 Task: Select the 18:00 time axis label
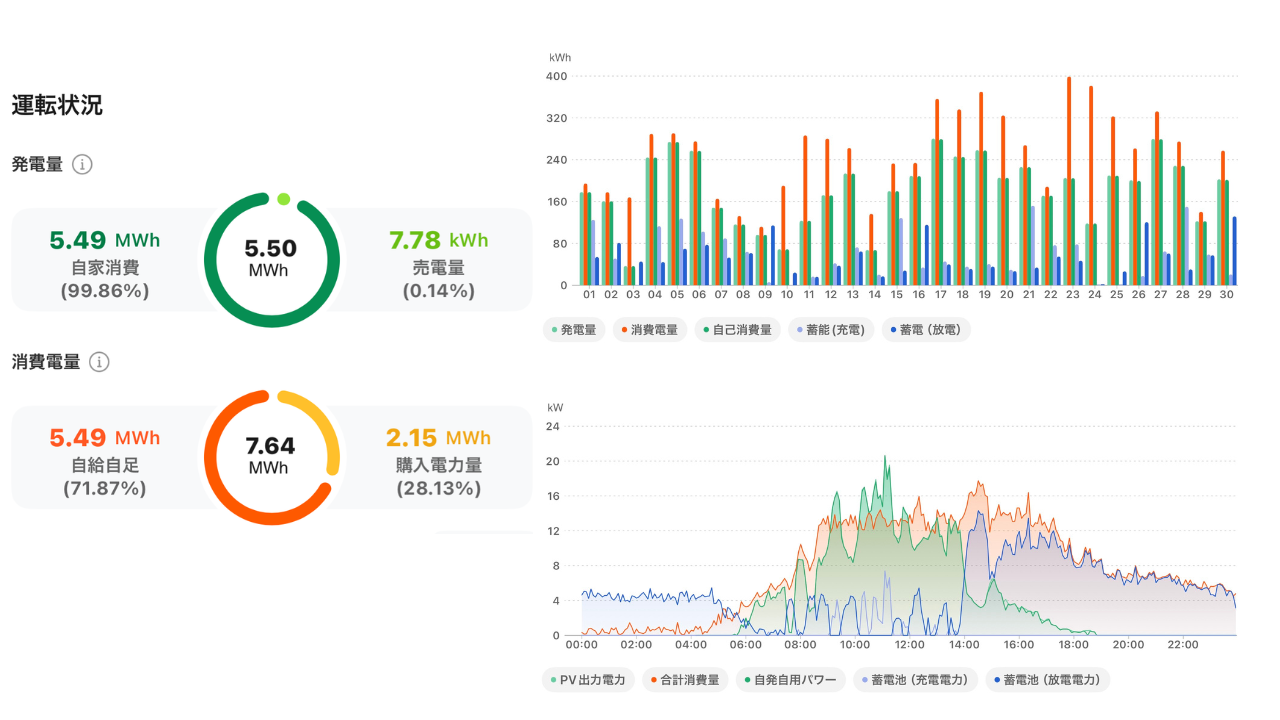point(1073,646)
